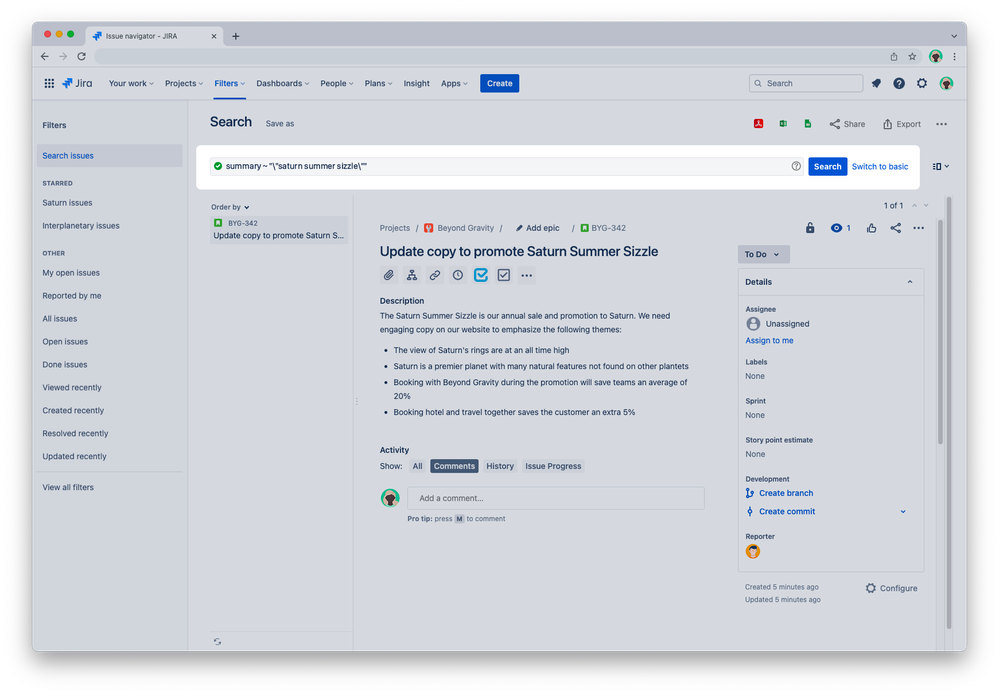
Task: Switch to basic search mode
Action: click(880, 166)
